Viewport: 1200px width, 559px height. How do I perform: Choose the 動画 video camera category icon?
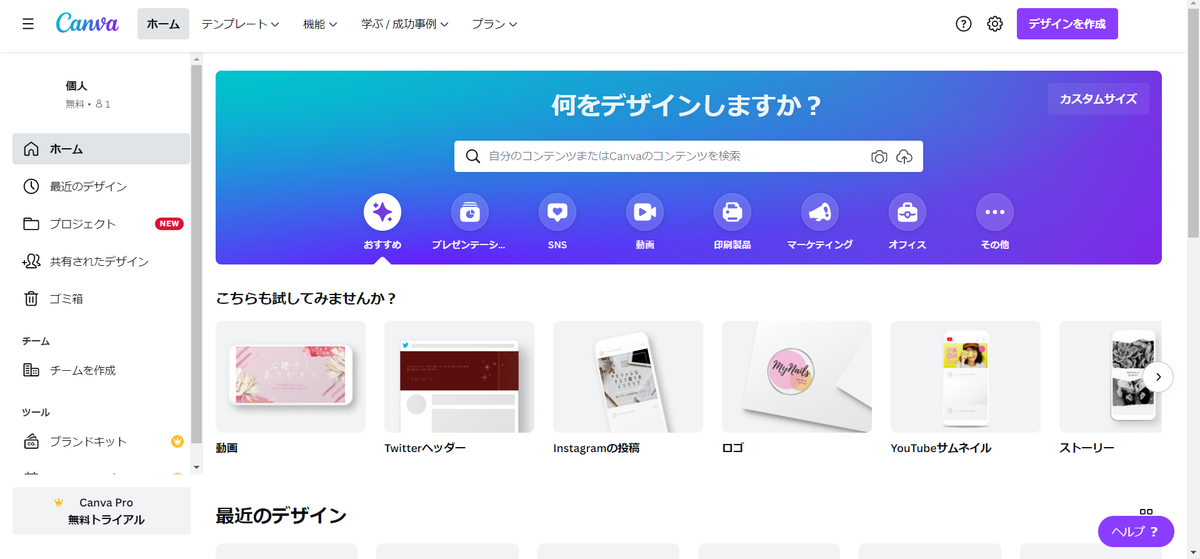click(x=645, y=212)
